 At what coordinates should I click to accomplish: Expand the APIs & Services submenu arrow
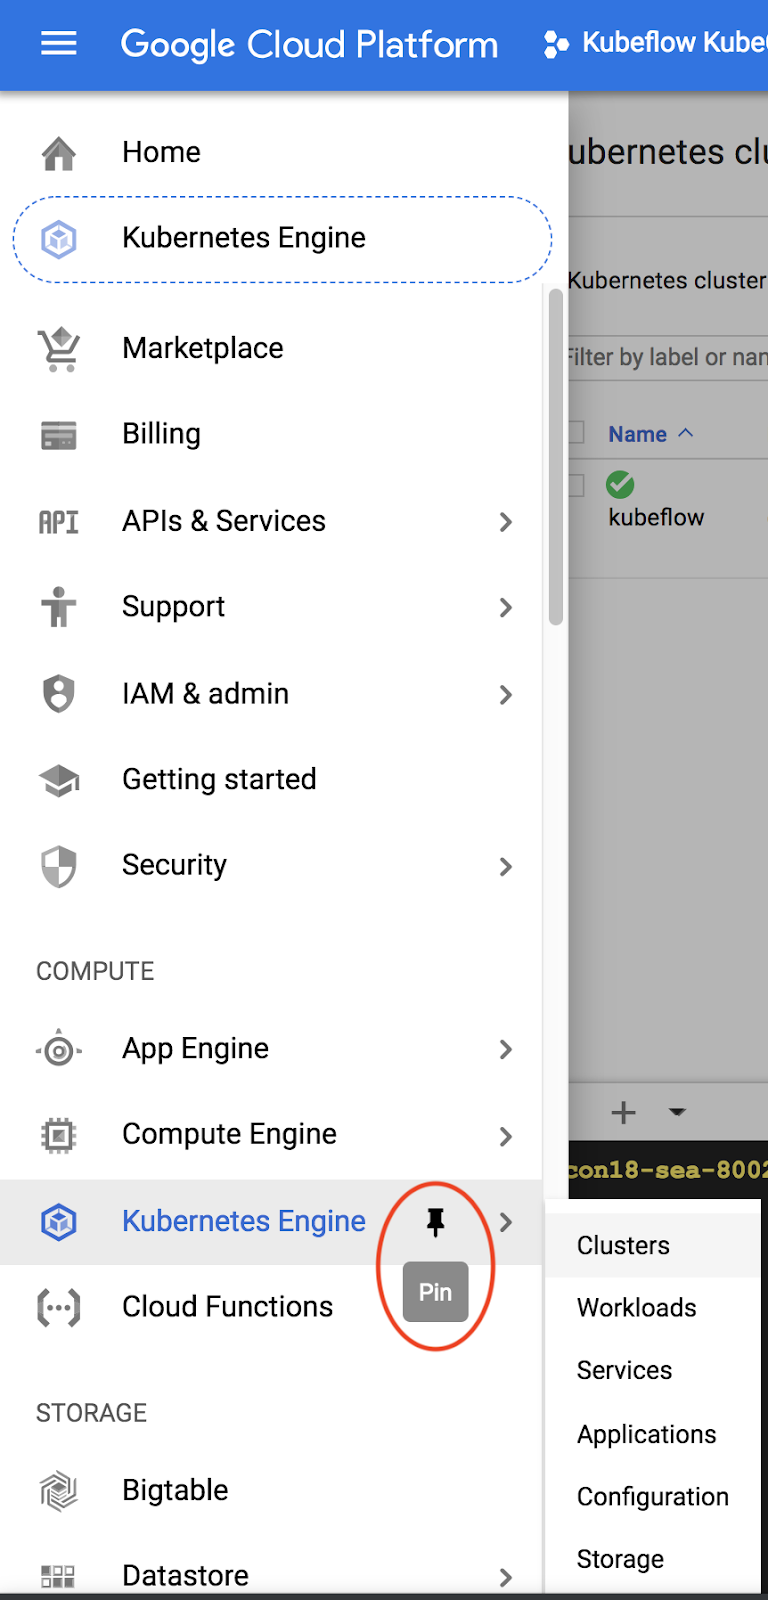coord(506,522)
